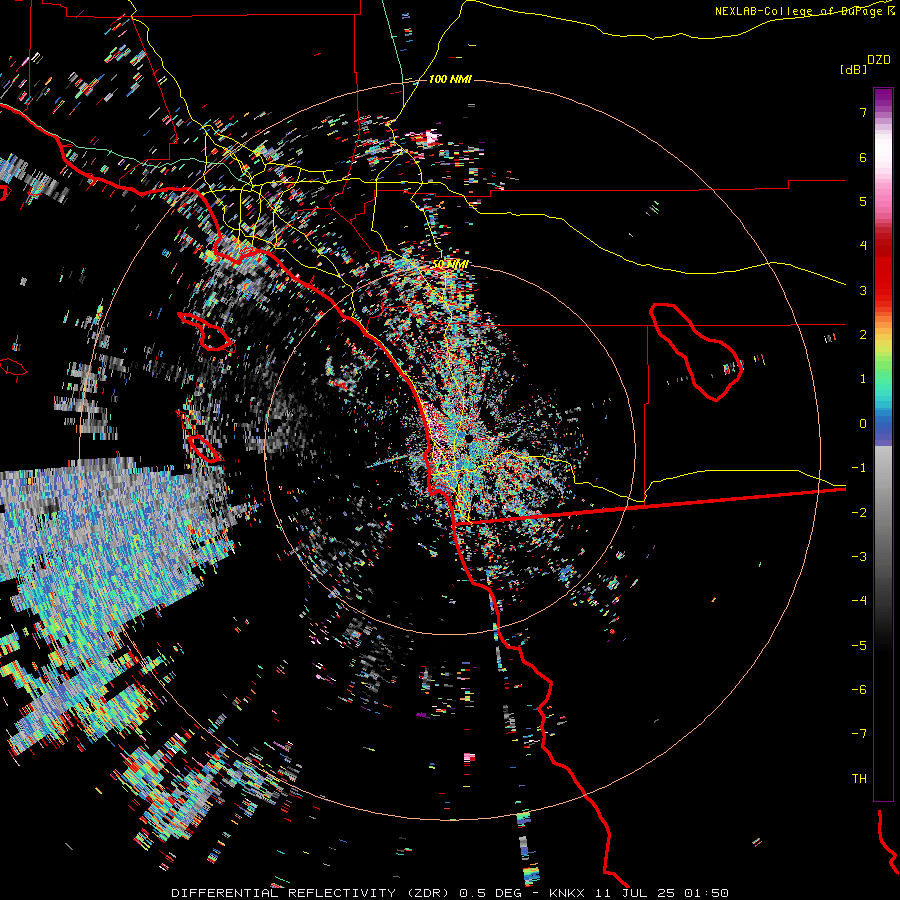Image resolution: width=900 pixels, height=900 pixels.
Task: Click the -5 scale label
Action: click(x=859, y=646)
